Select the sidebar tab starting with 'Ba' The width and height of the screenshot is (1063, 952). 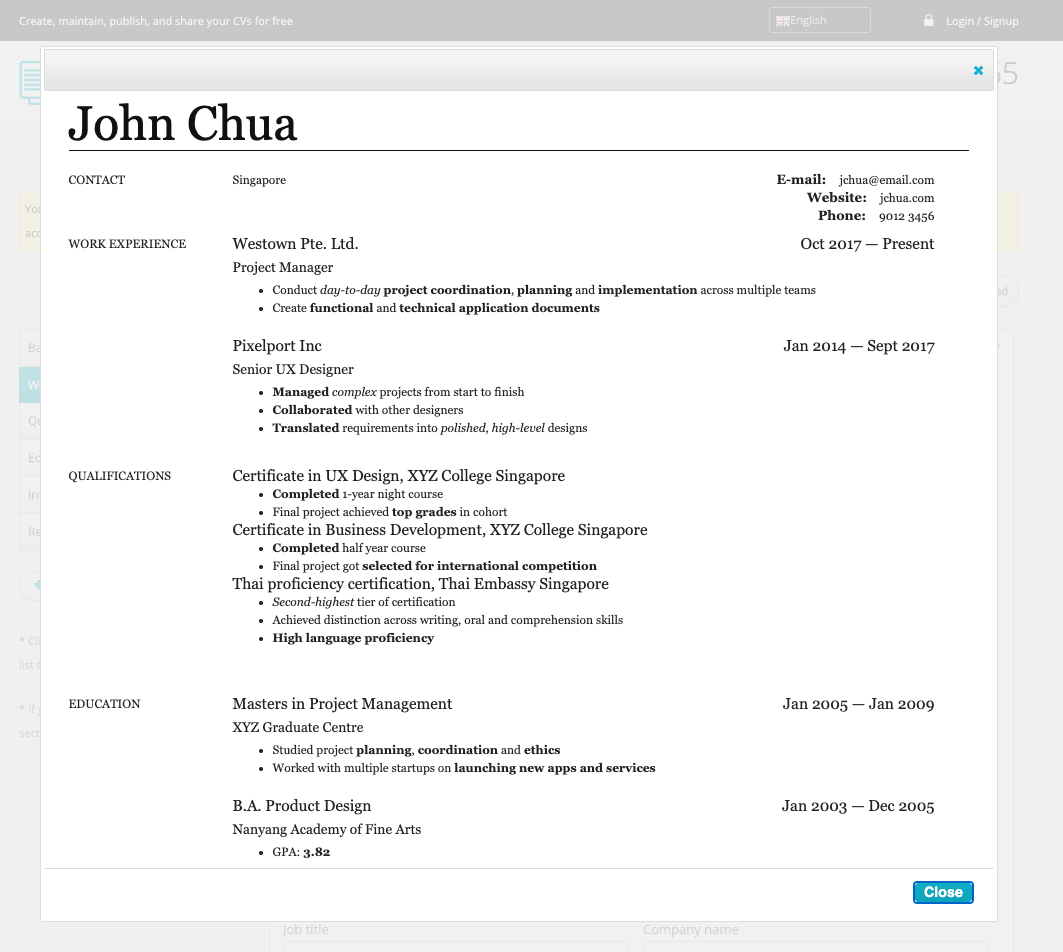30,348
